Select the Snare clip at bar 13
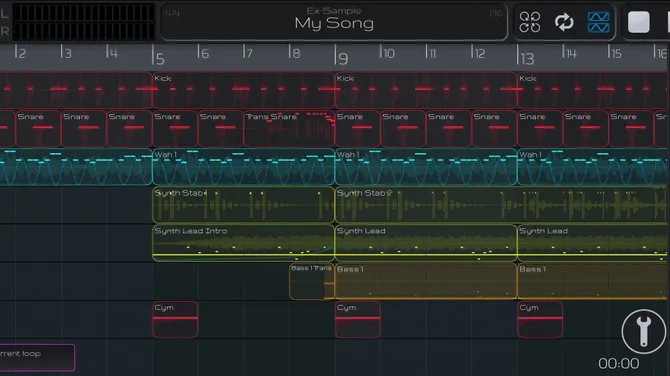 click(540, 128)
